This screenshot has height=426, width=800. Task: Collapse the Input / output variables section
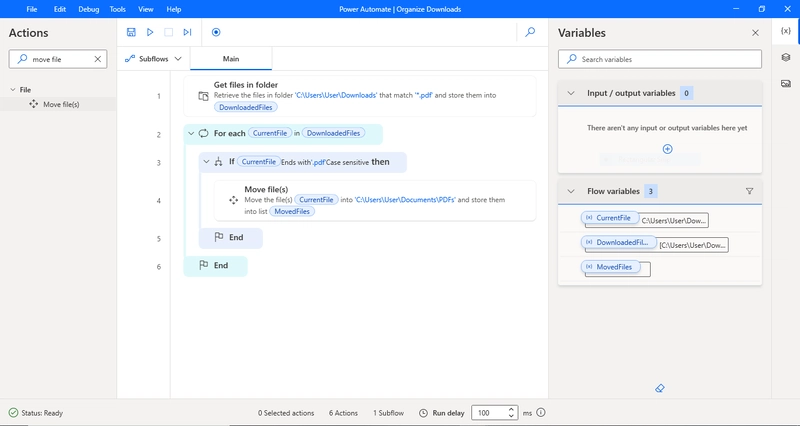571,93
